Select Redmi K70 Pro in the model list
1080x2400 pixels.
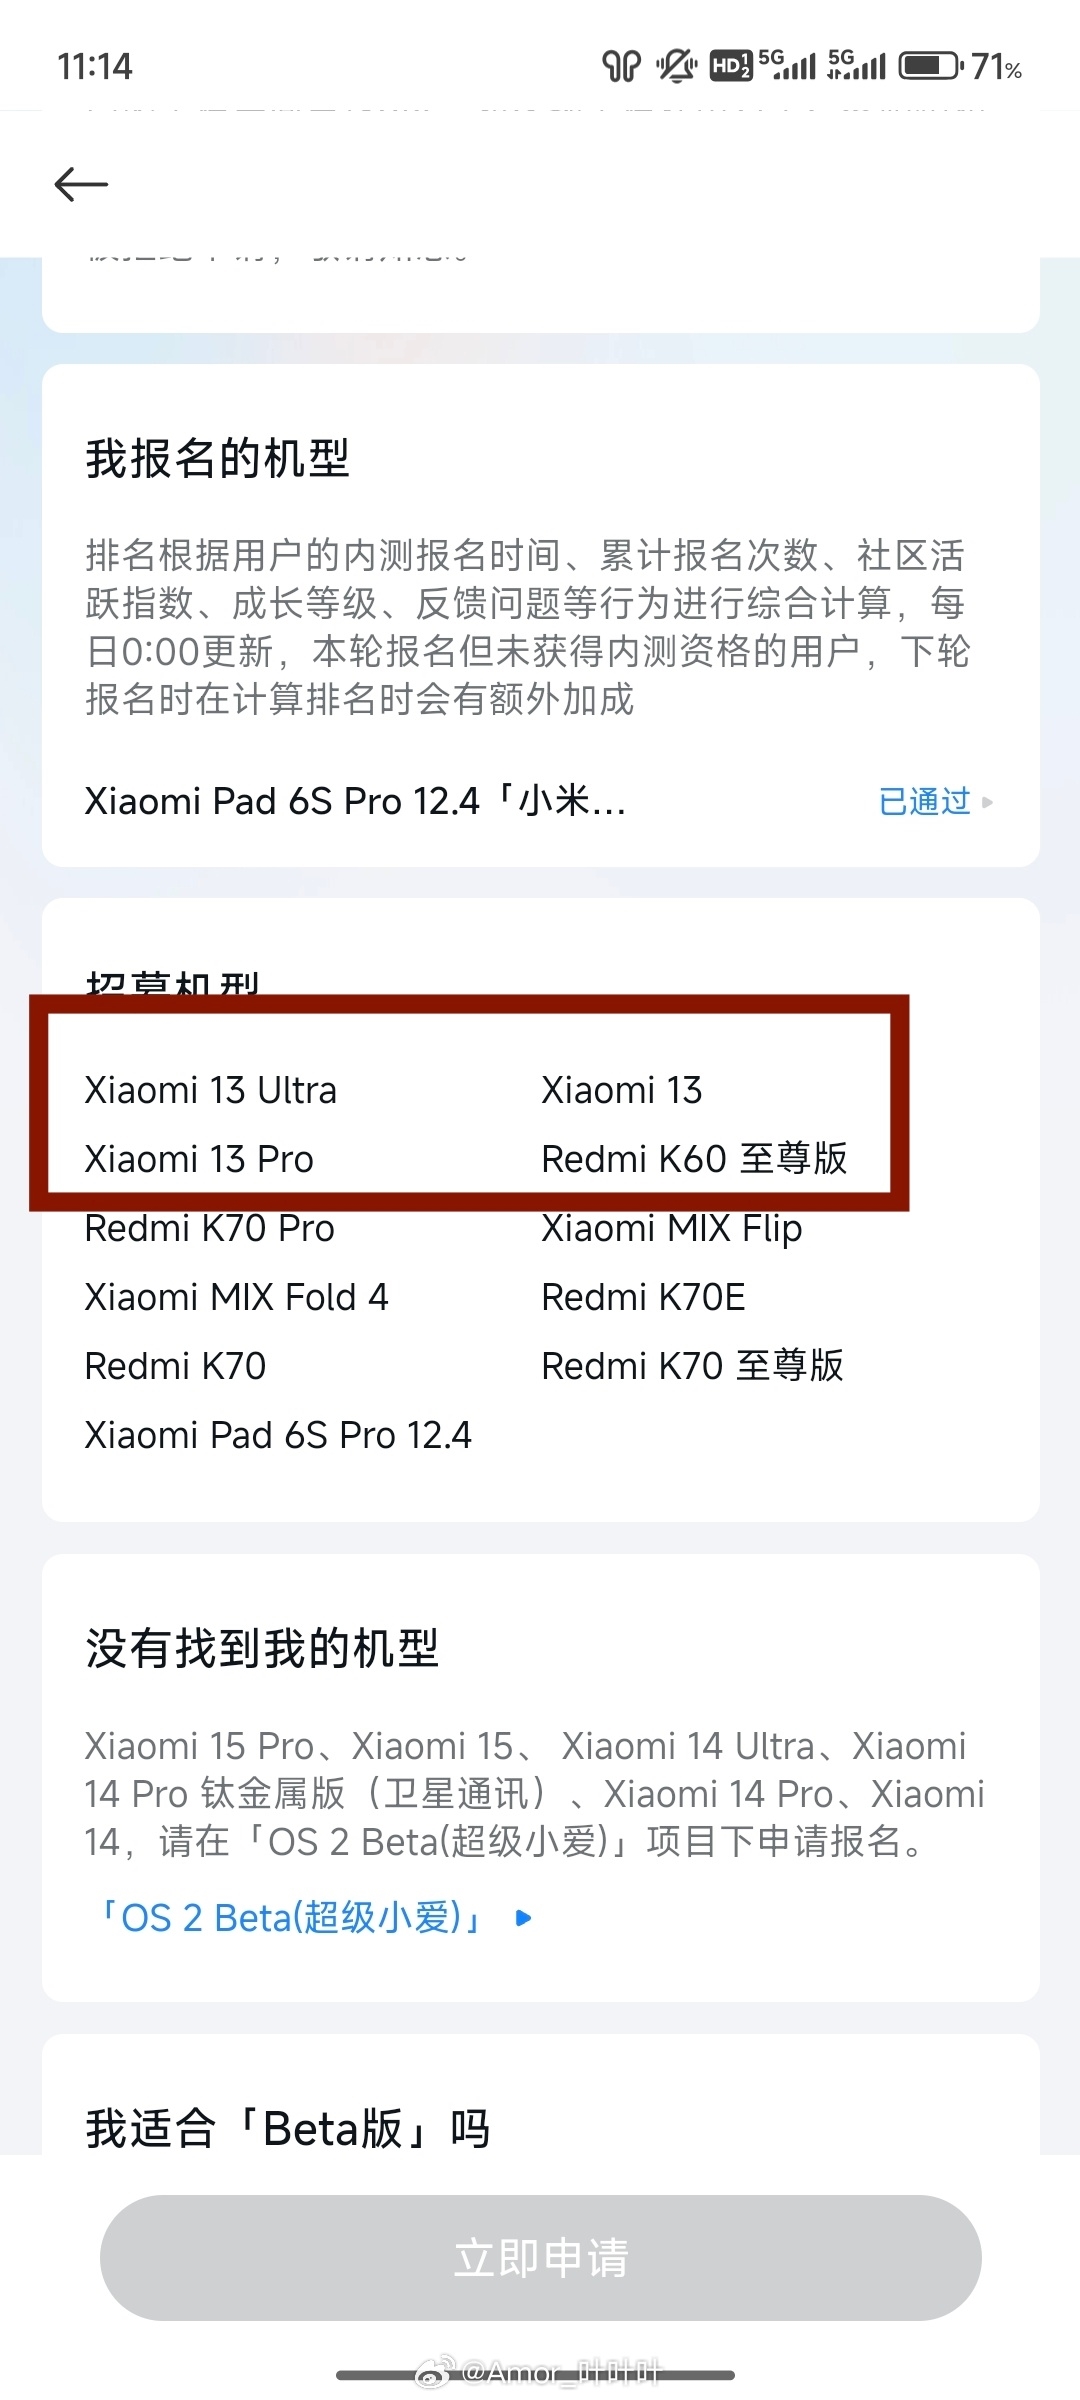(x=210, y=1228)
